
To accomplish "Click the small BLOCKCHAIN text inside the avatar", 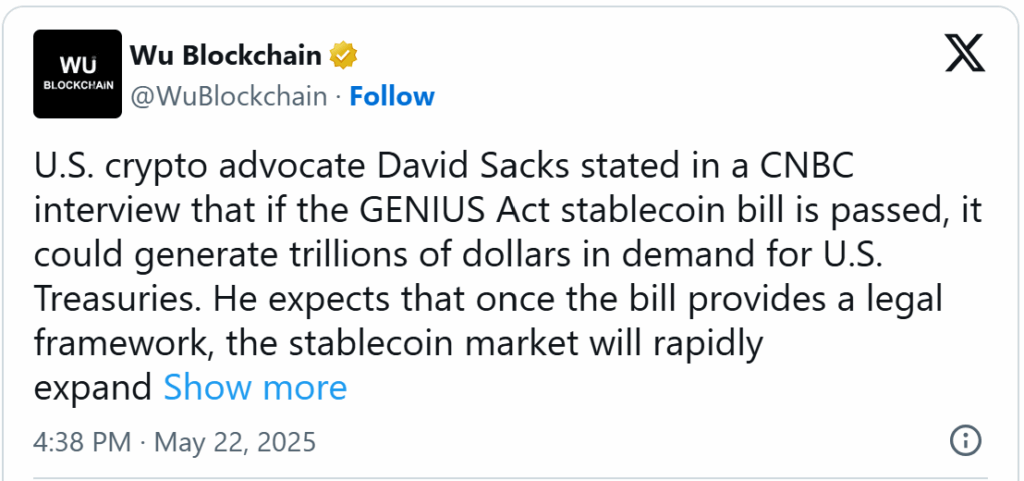I will click(x=78, y=85).
